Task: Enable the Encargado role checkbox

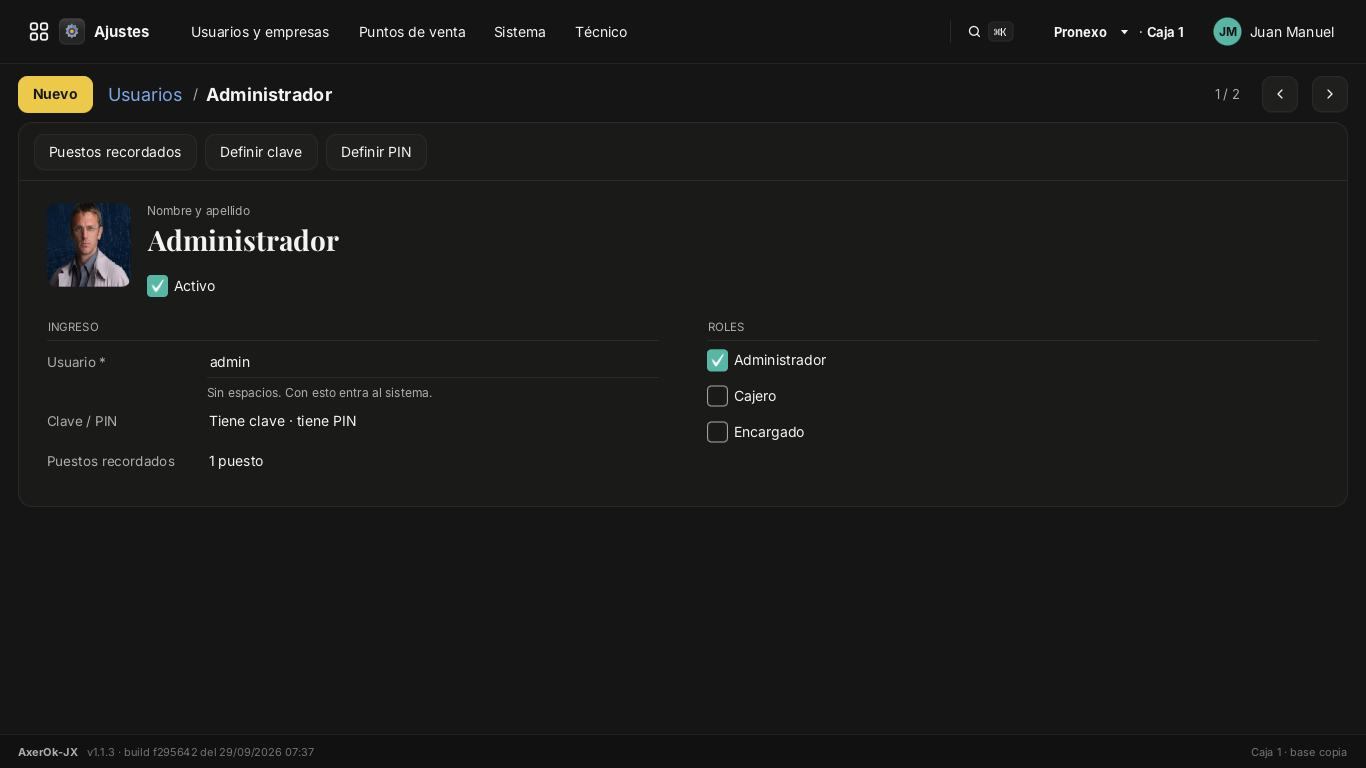Action: coord(717,432)
